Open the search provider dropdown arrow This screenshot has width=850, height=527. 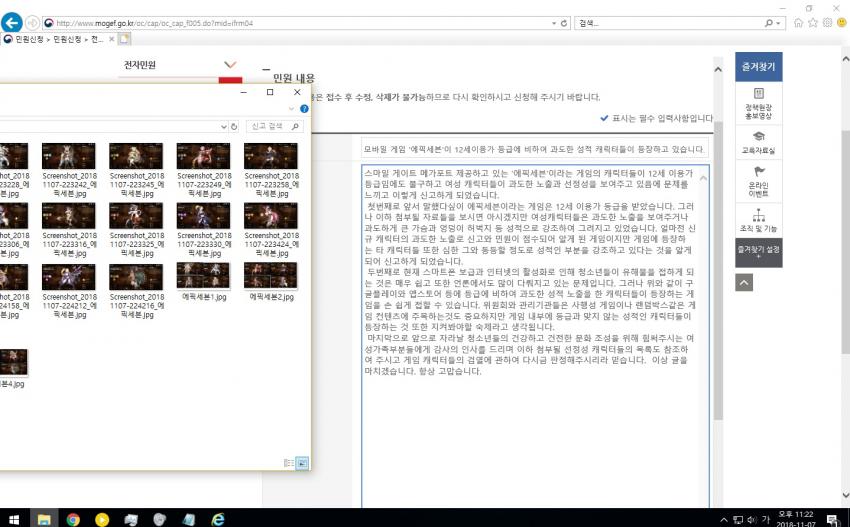pyautogui.click(x=778, y=23)
